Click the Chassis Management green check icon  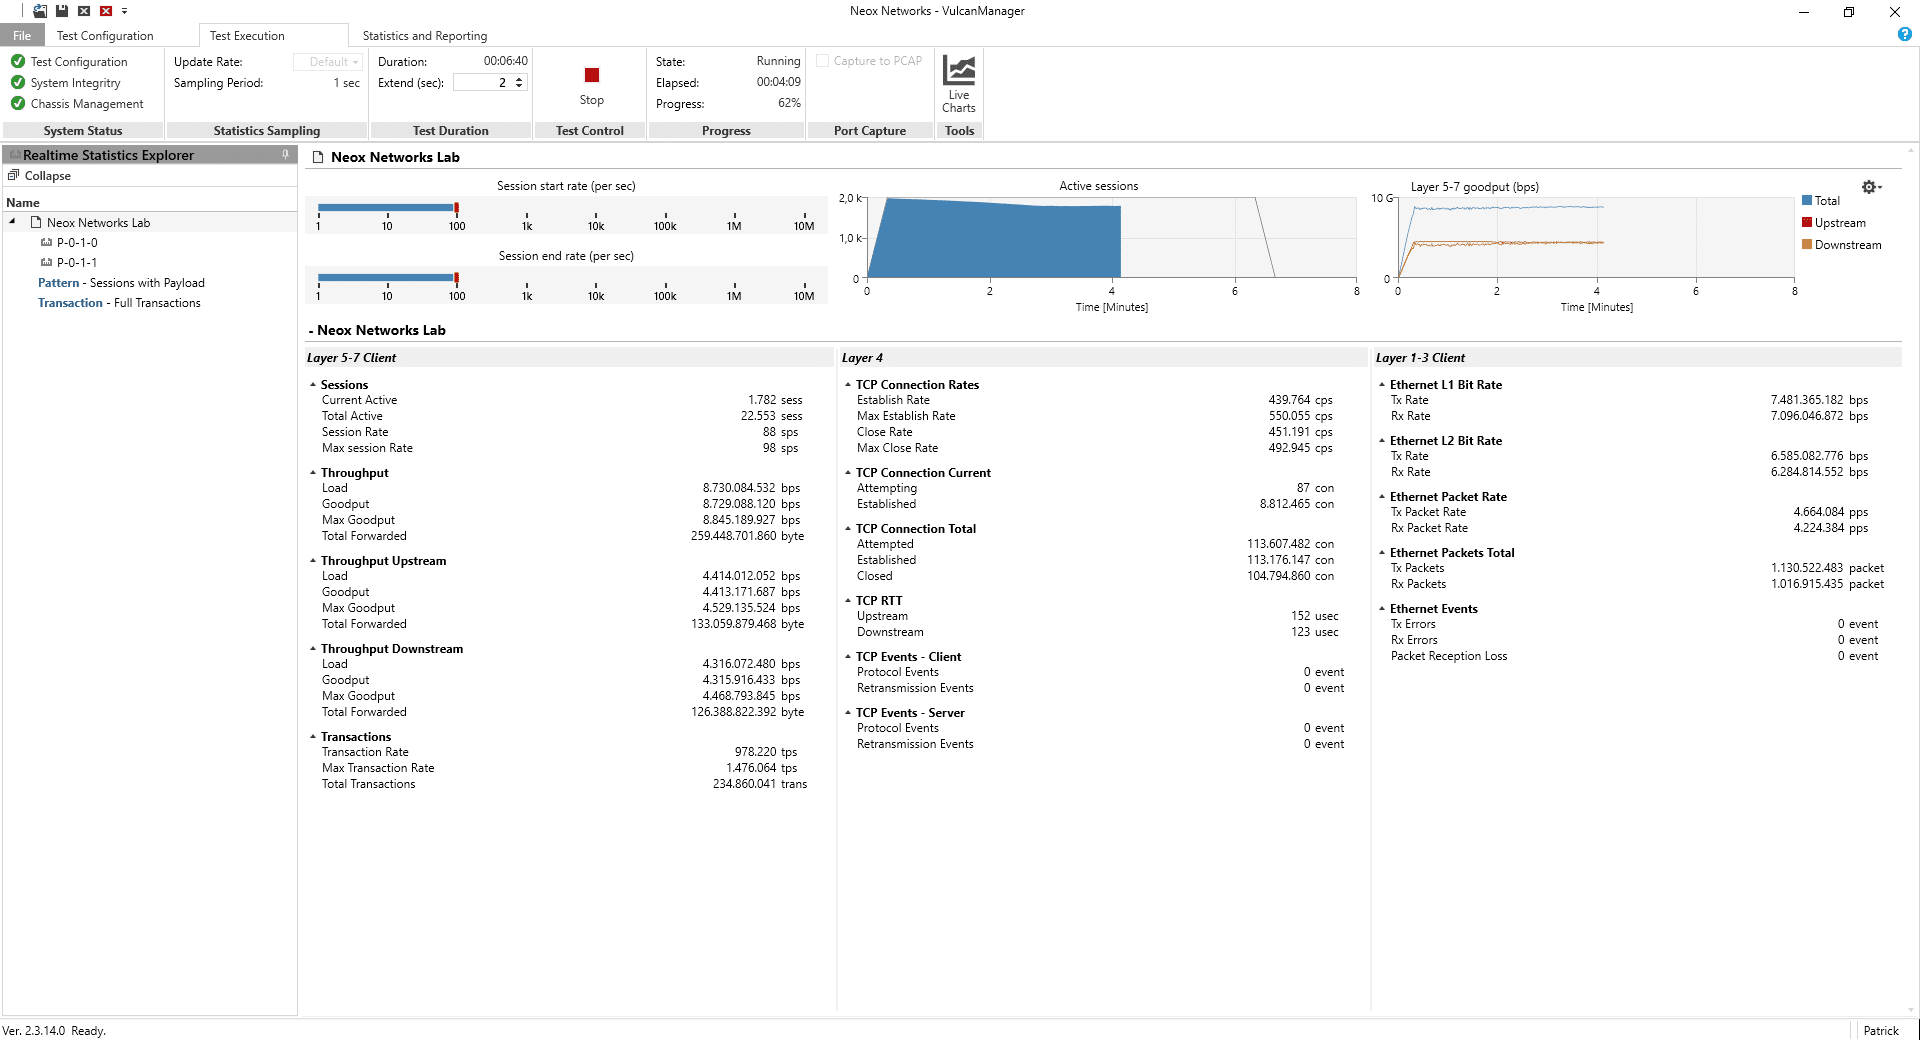(18, 103)
